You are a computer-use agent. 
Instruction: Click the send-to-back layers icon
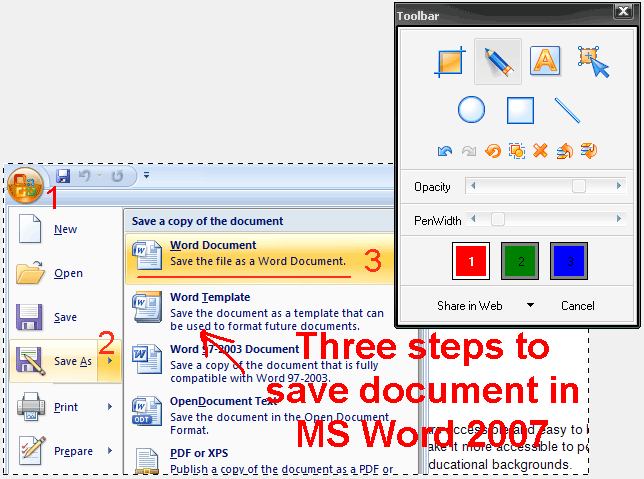point(589,151)
